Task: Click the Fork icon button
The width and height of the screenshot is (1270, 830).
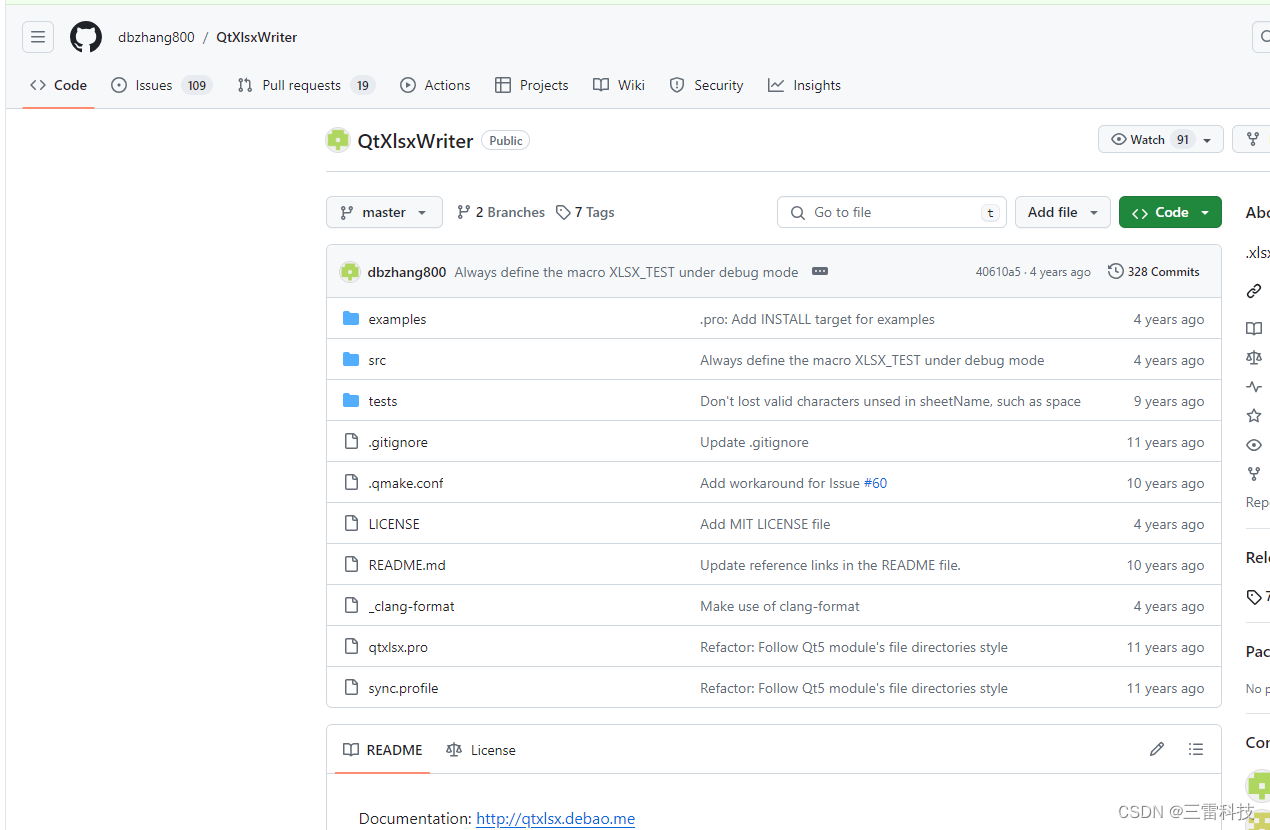Action: tap(1252, 139)
